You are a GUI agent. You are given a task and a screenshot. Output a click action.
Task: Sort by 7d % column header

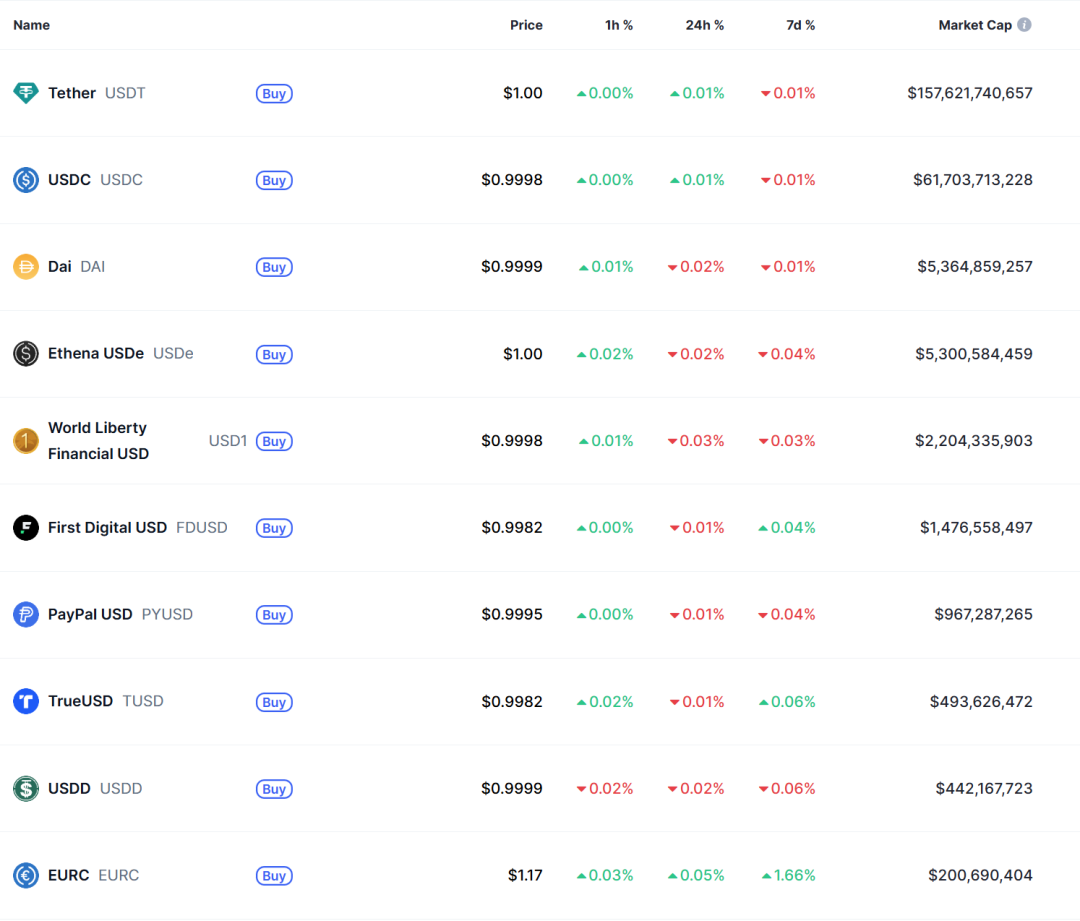pyautogui.click(x=800, y=25)
